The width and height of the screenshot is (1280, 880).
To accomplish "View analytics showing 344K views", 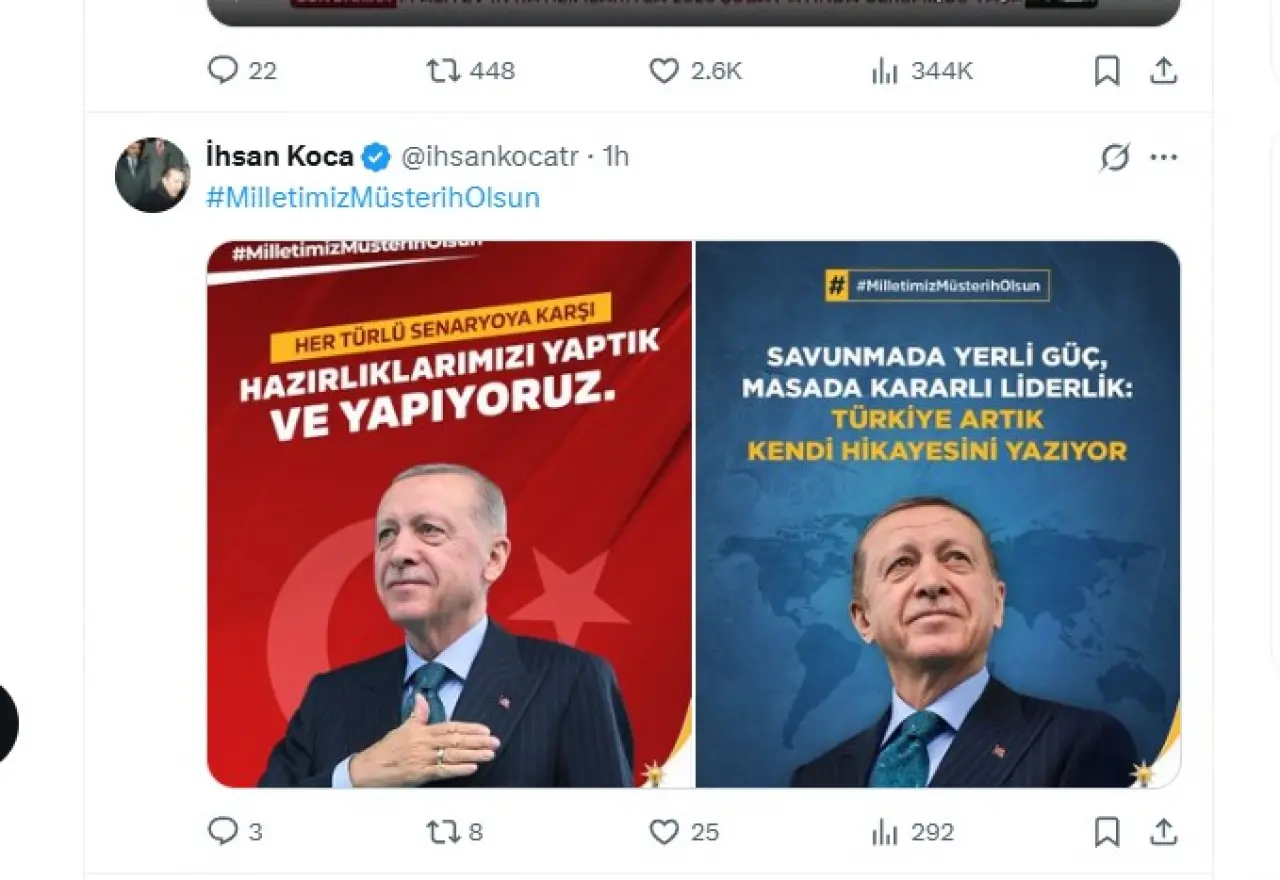I will point(921,70).
